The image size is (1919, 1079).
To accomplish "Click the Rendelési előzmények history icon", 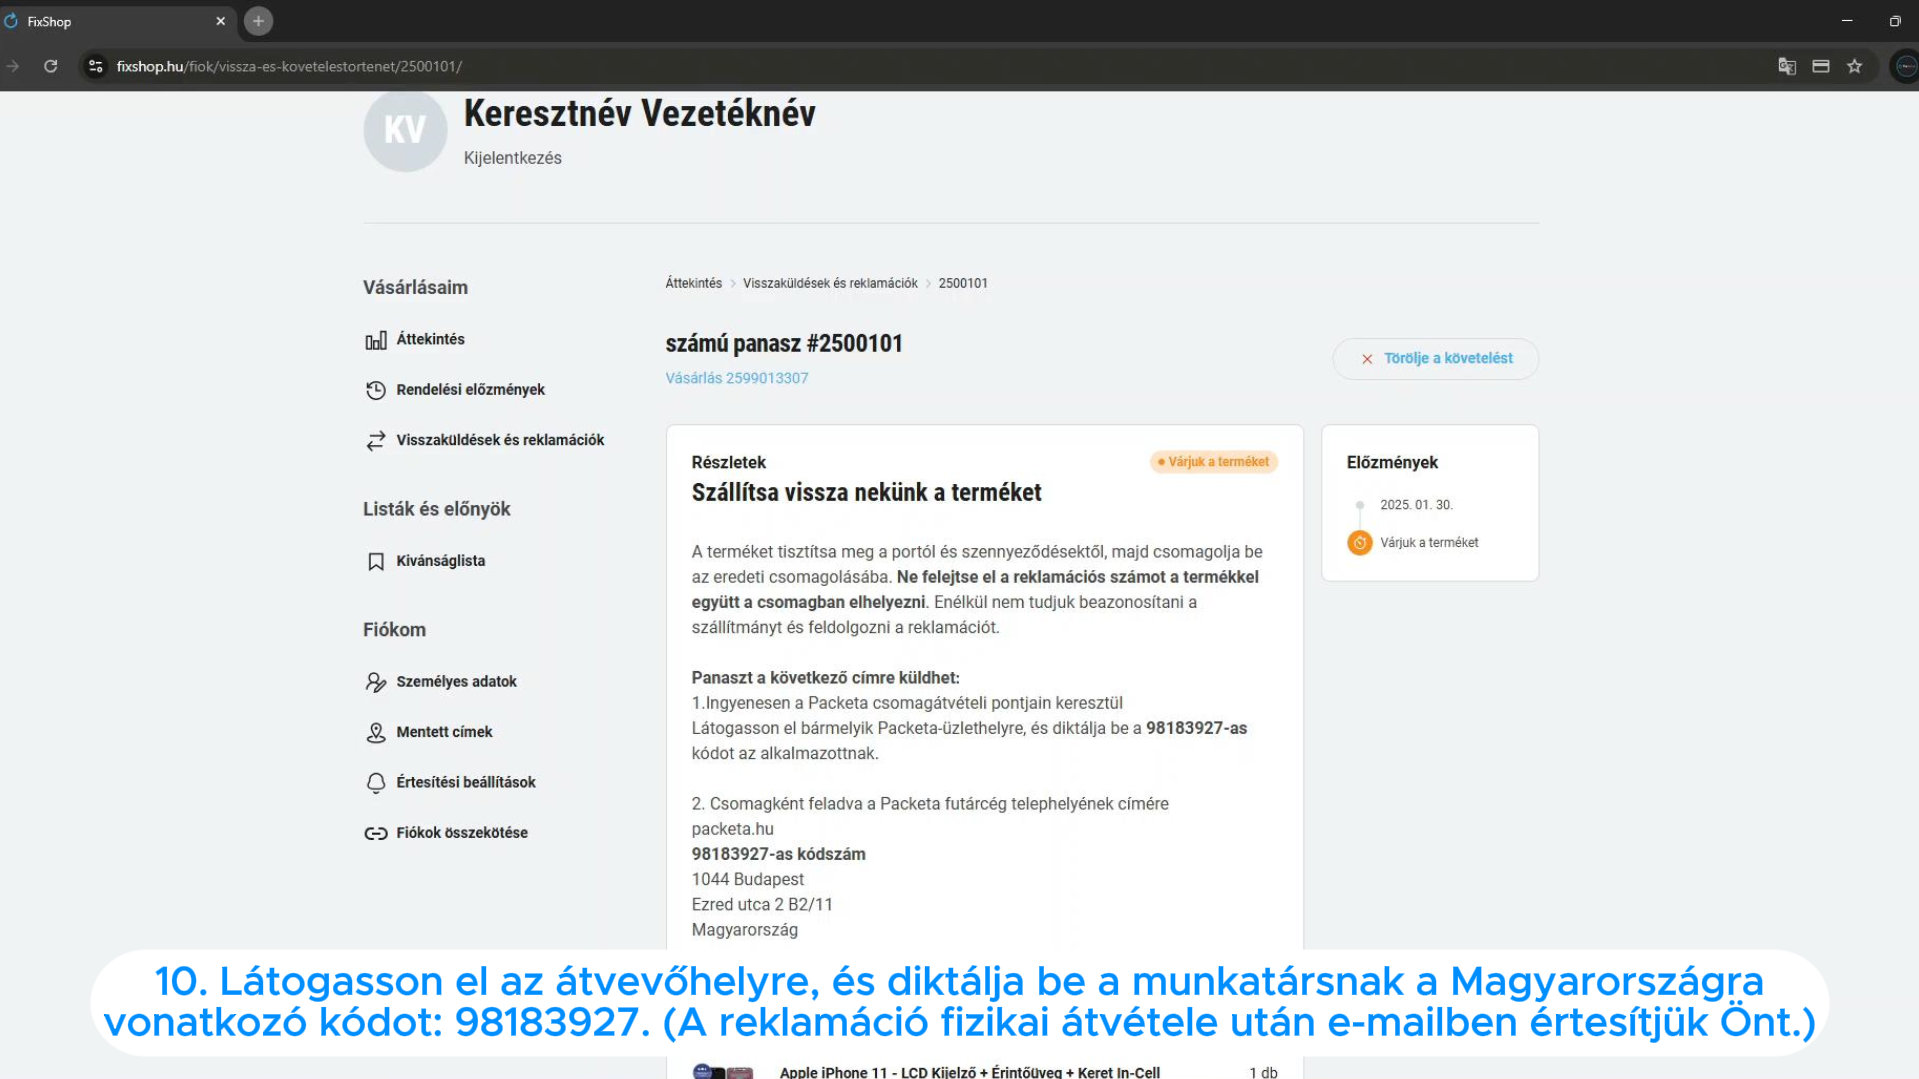I will (375, 390).
